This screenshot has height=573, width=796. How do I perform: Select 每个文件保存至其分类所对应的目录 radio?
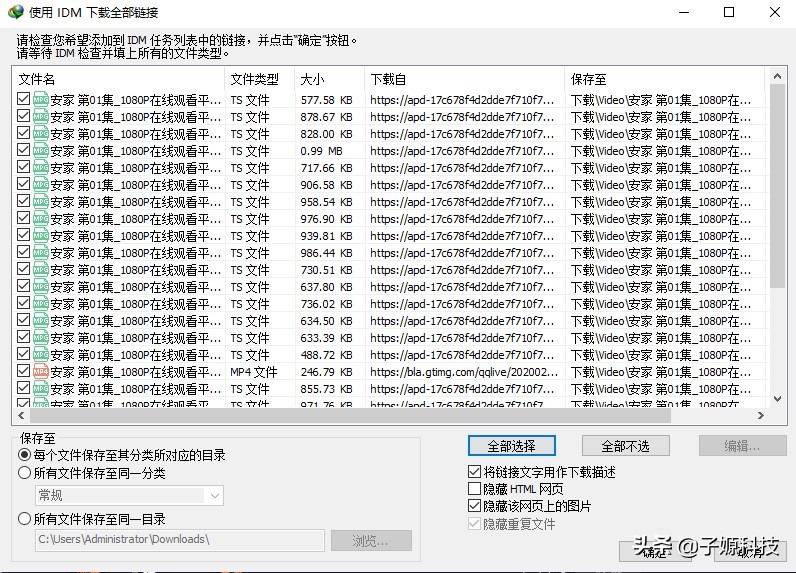click(x=24, y=455)
